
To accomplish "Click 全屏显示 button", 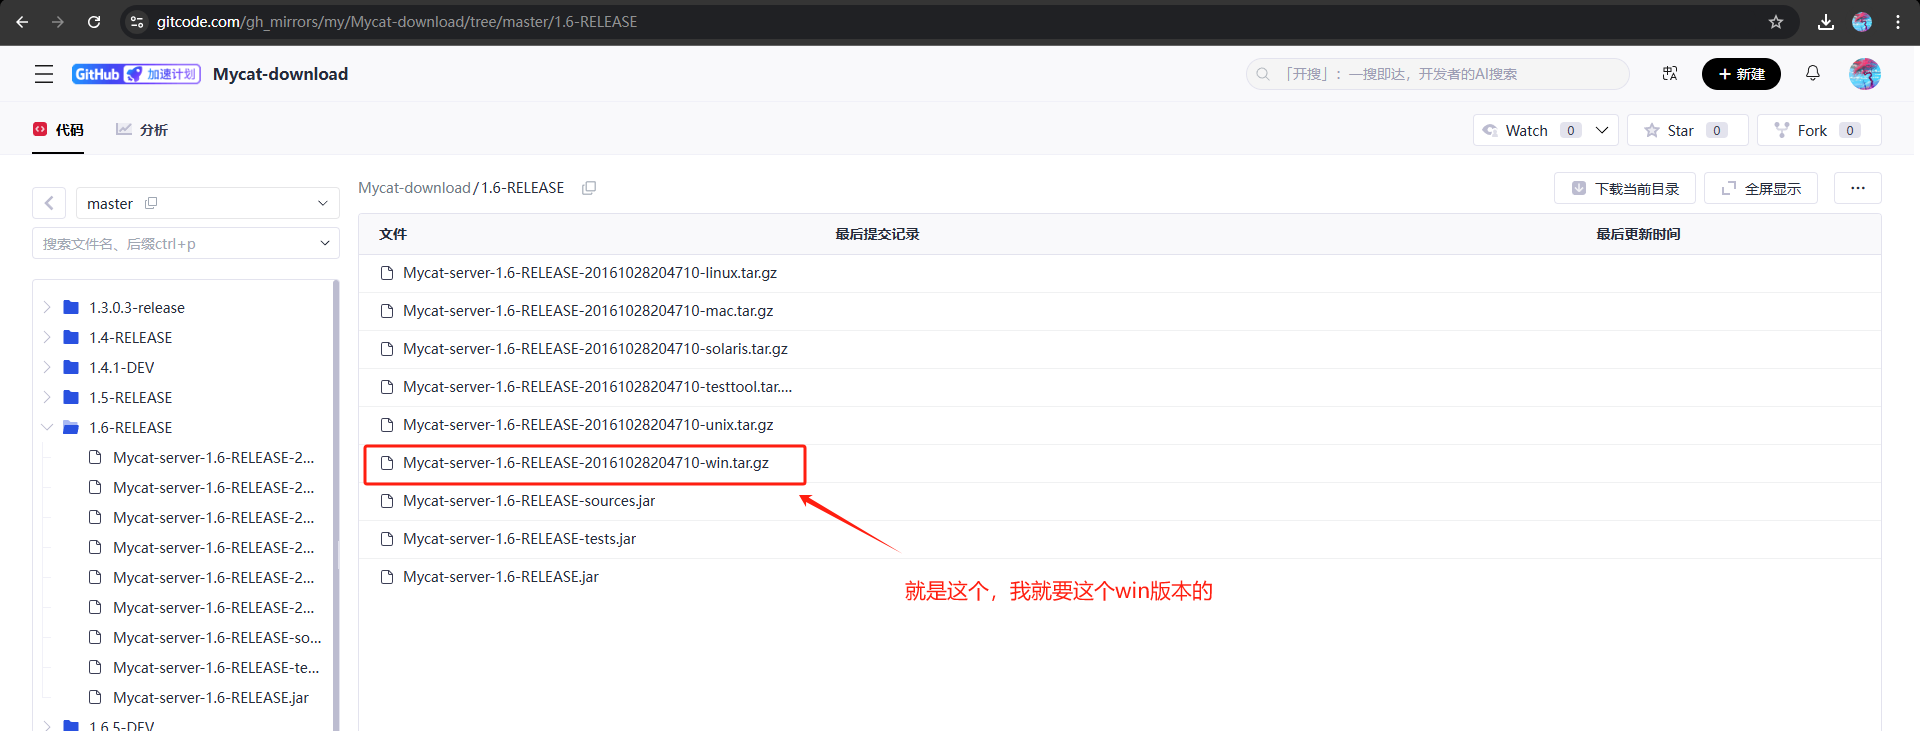I will point(1761,188).
